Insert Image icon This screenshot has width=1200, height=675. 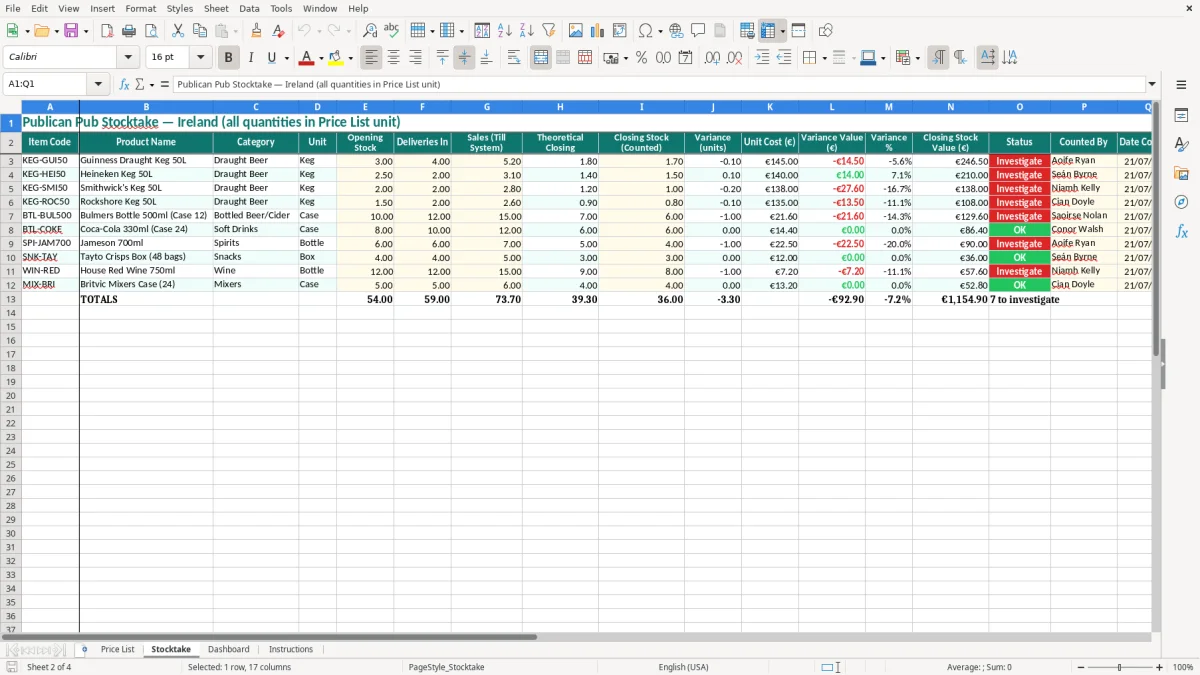(x=576, y=31)
